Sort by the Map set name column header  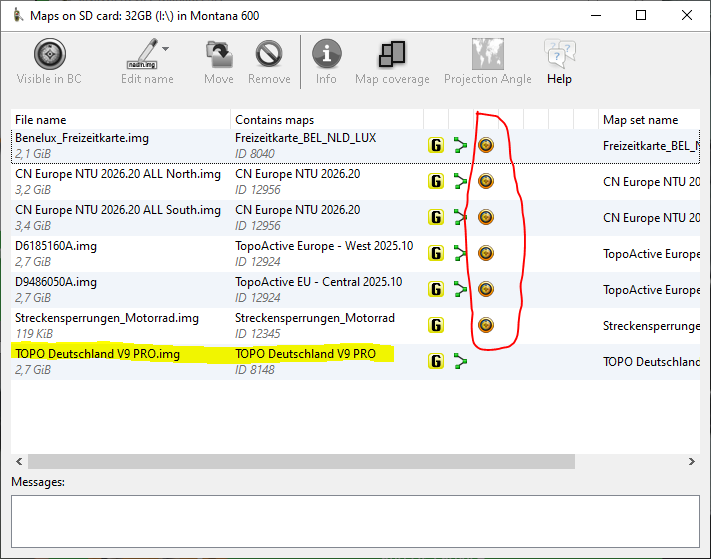click(649, 120)
